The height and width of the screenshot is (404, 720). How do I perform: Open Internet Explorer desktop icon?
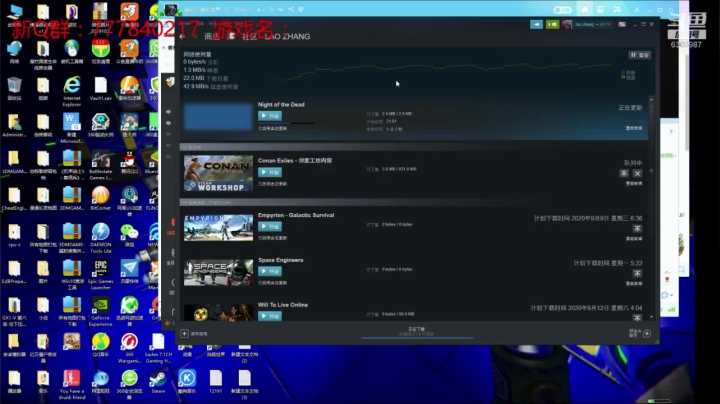coord(72,91)
